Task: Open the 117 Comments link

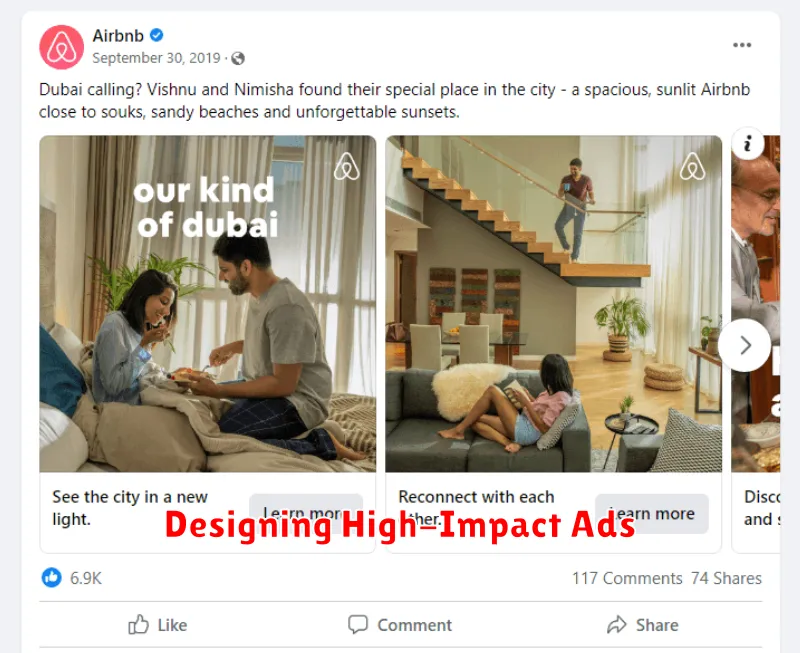Action: 627,578
